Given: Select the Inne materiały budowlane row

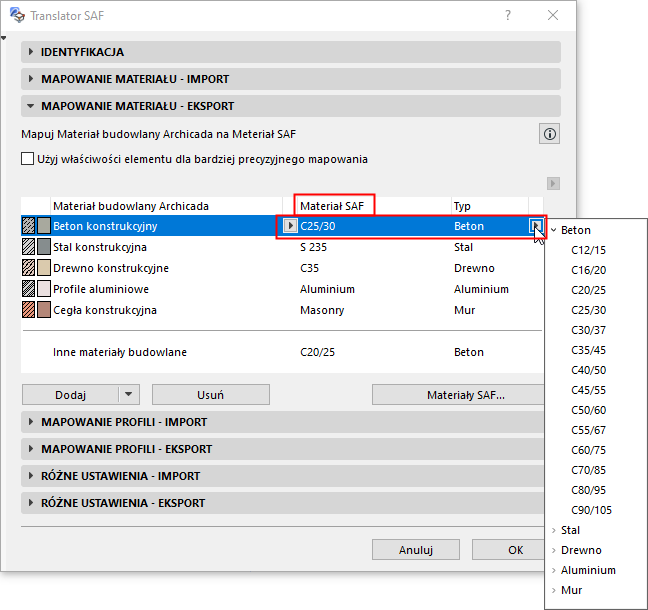Looking at the screenshot, I should tap(282, 352).
